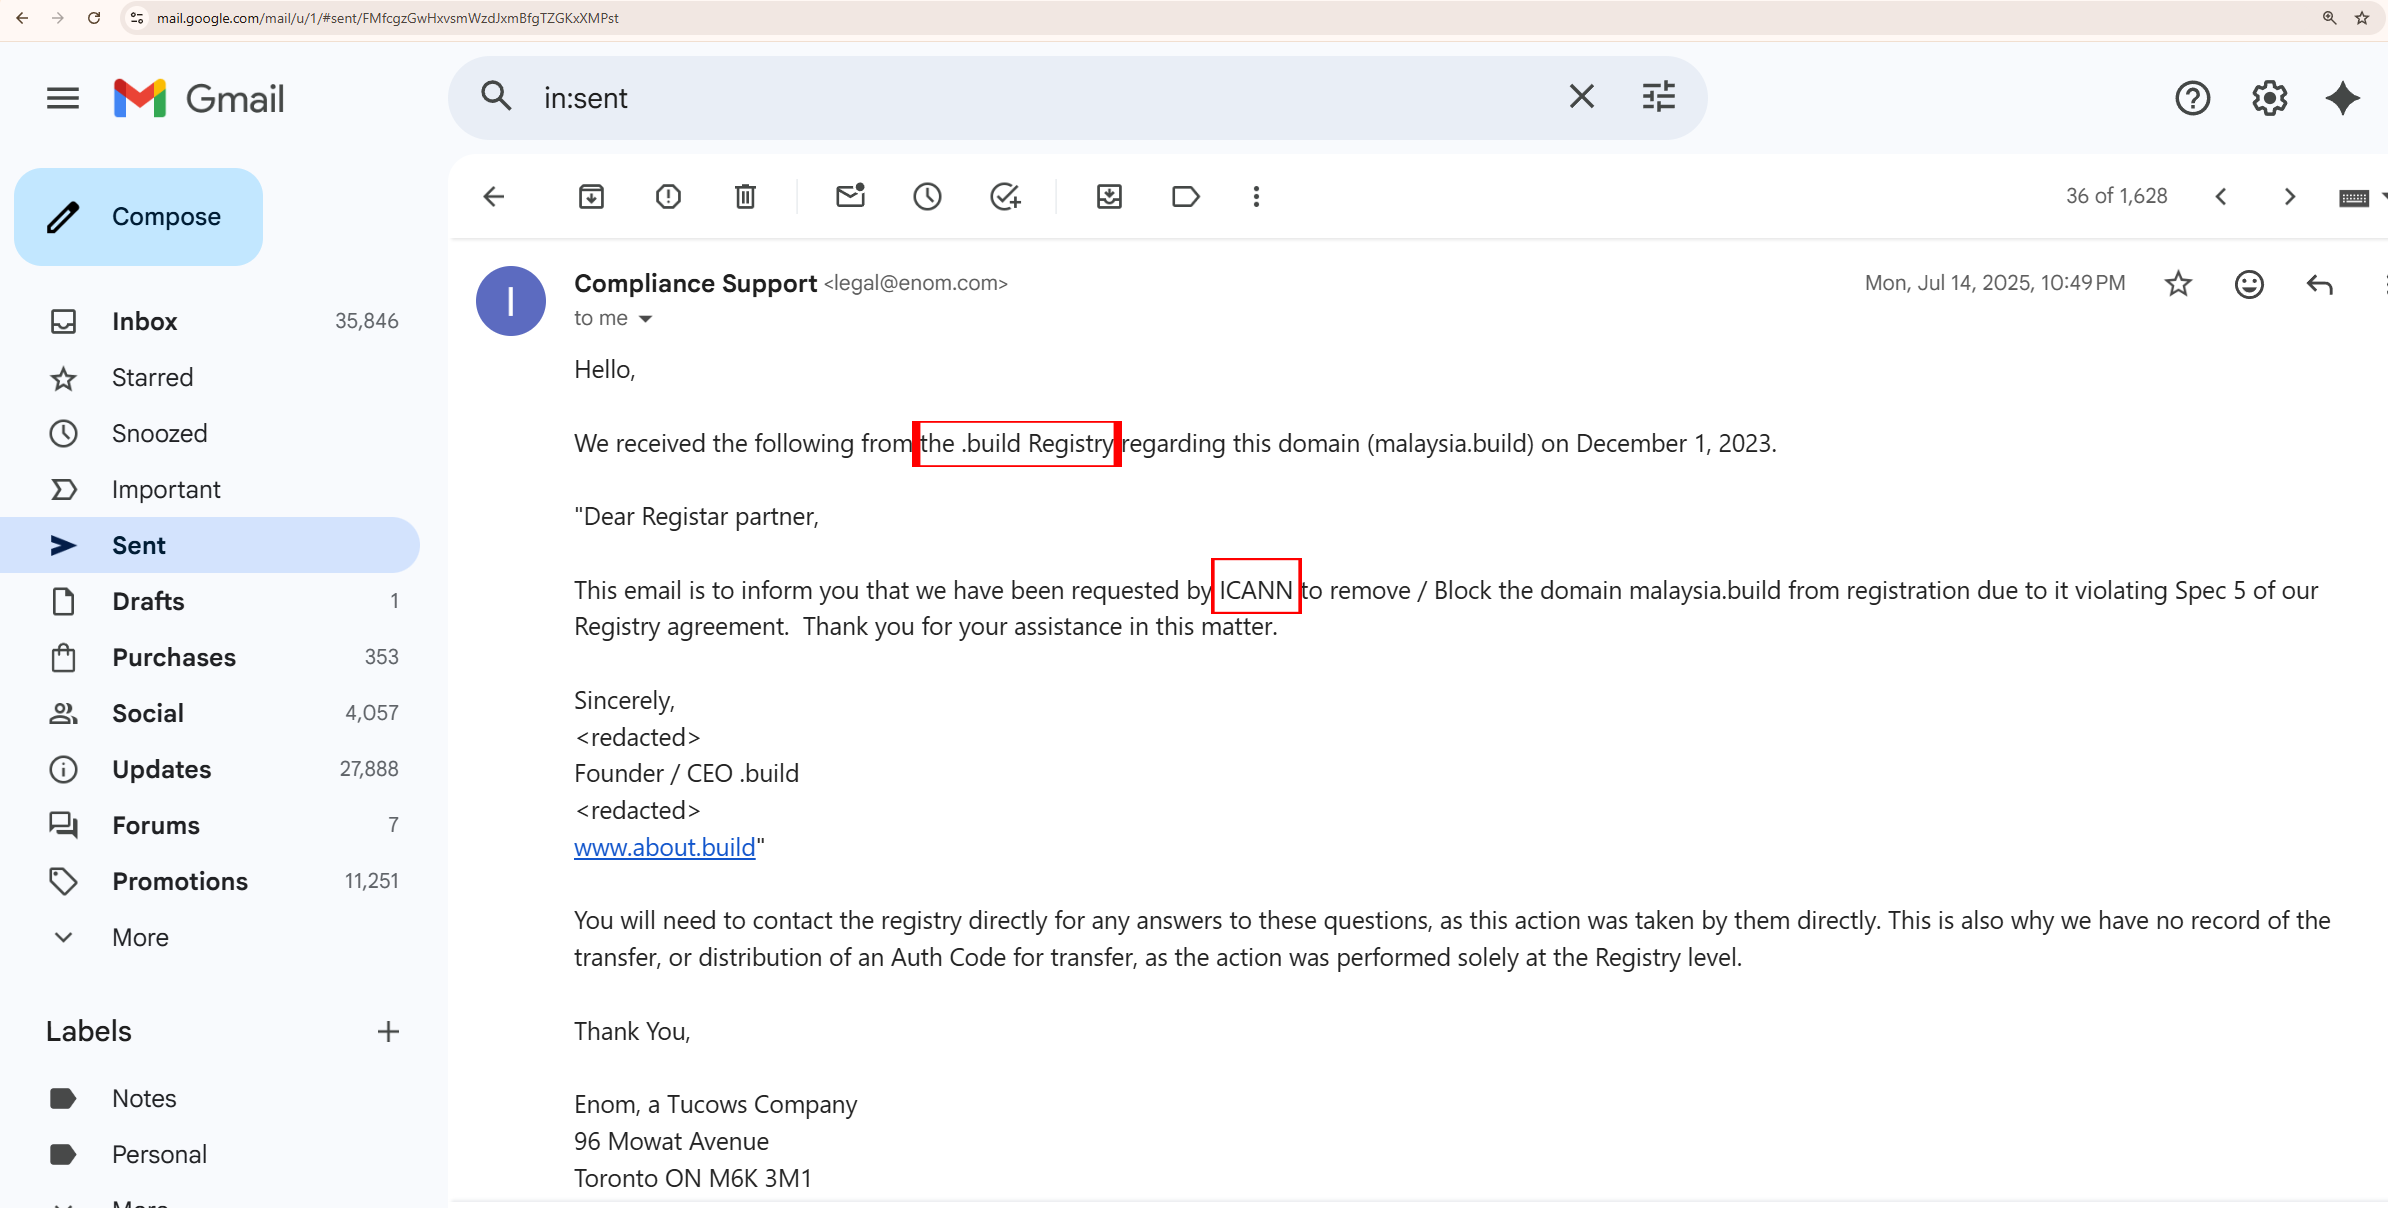The width and height of the screenshot is (2388, 1208).
Task: Create a new label plus icon
Action: pyautogui.click(x=388, y=1031)
